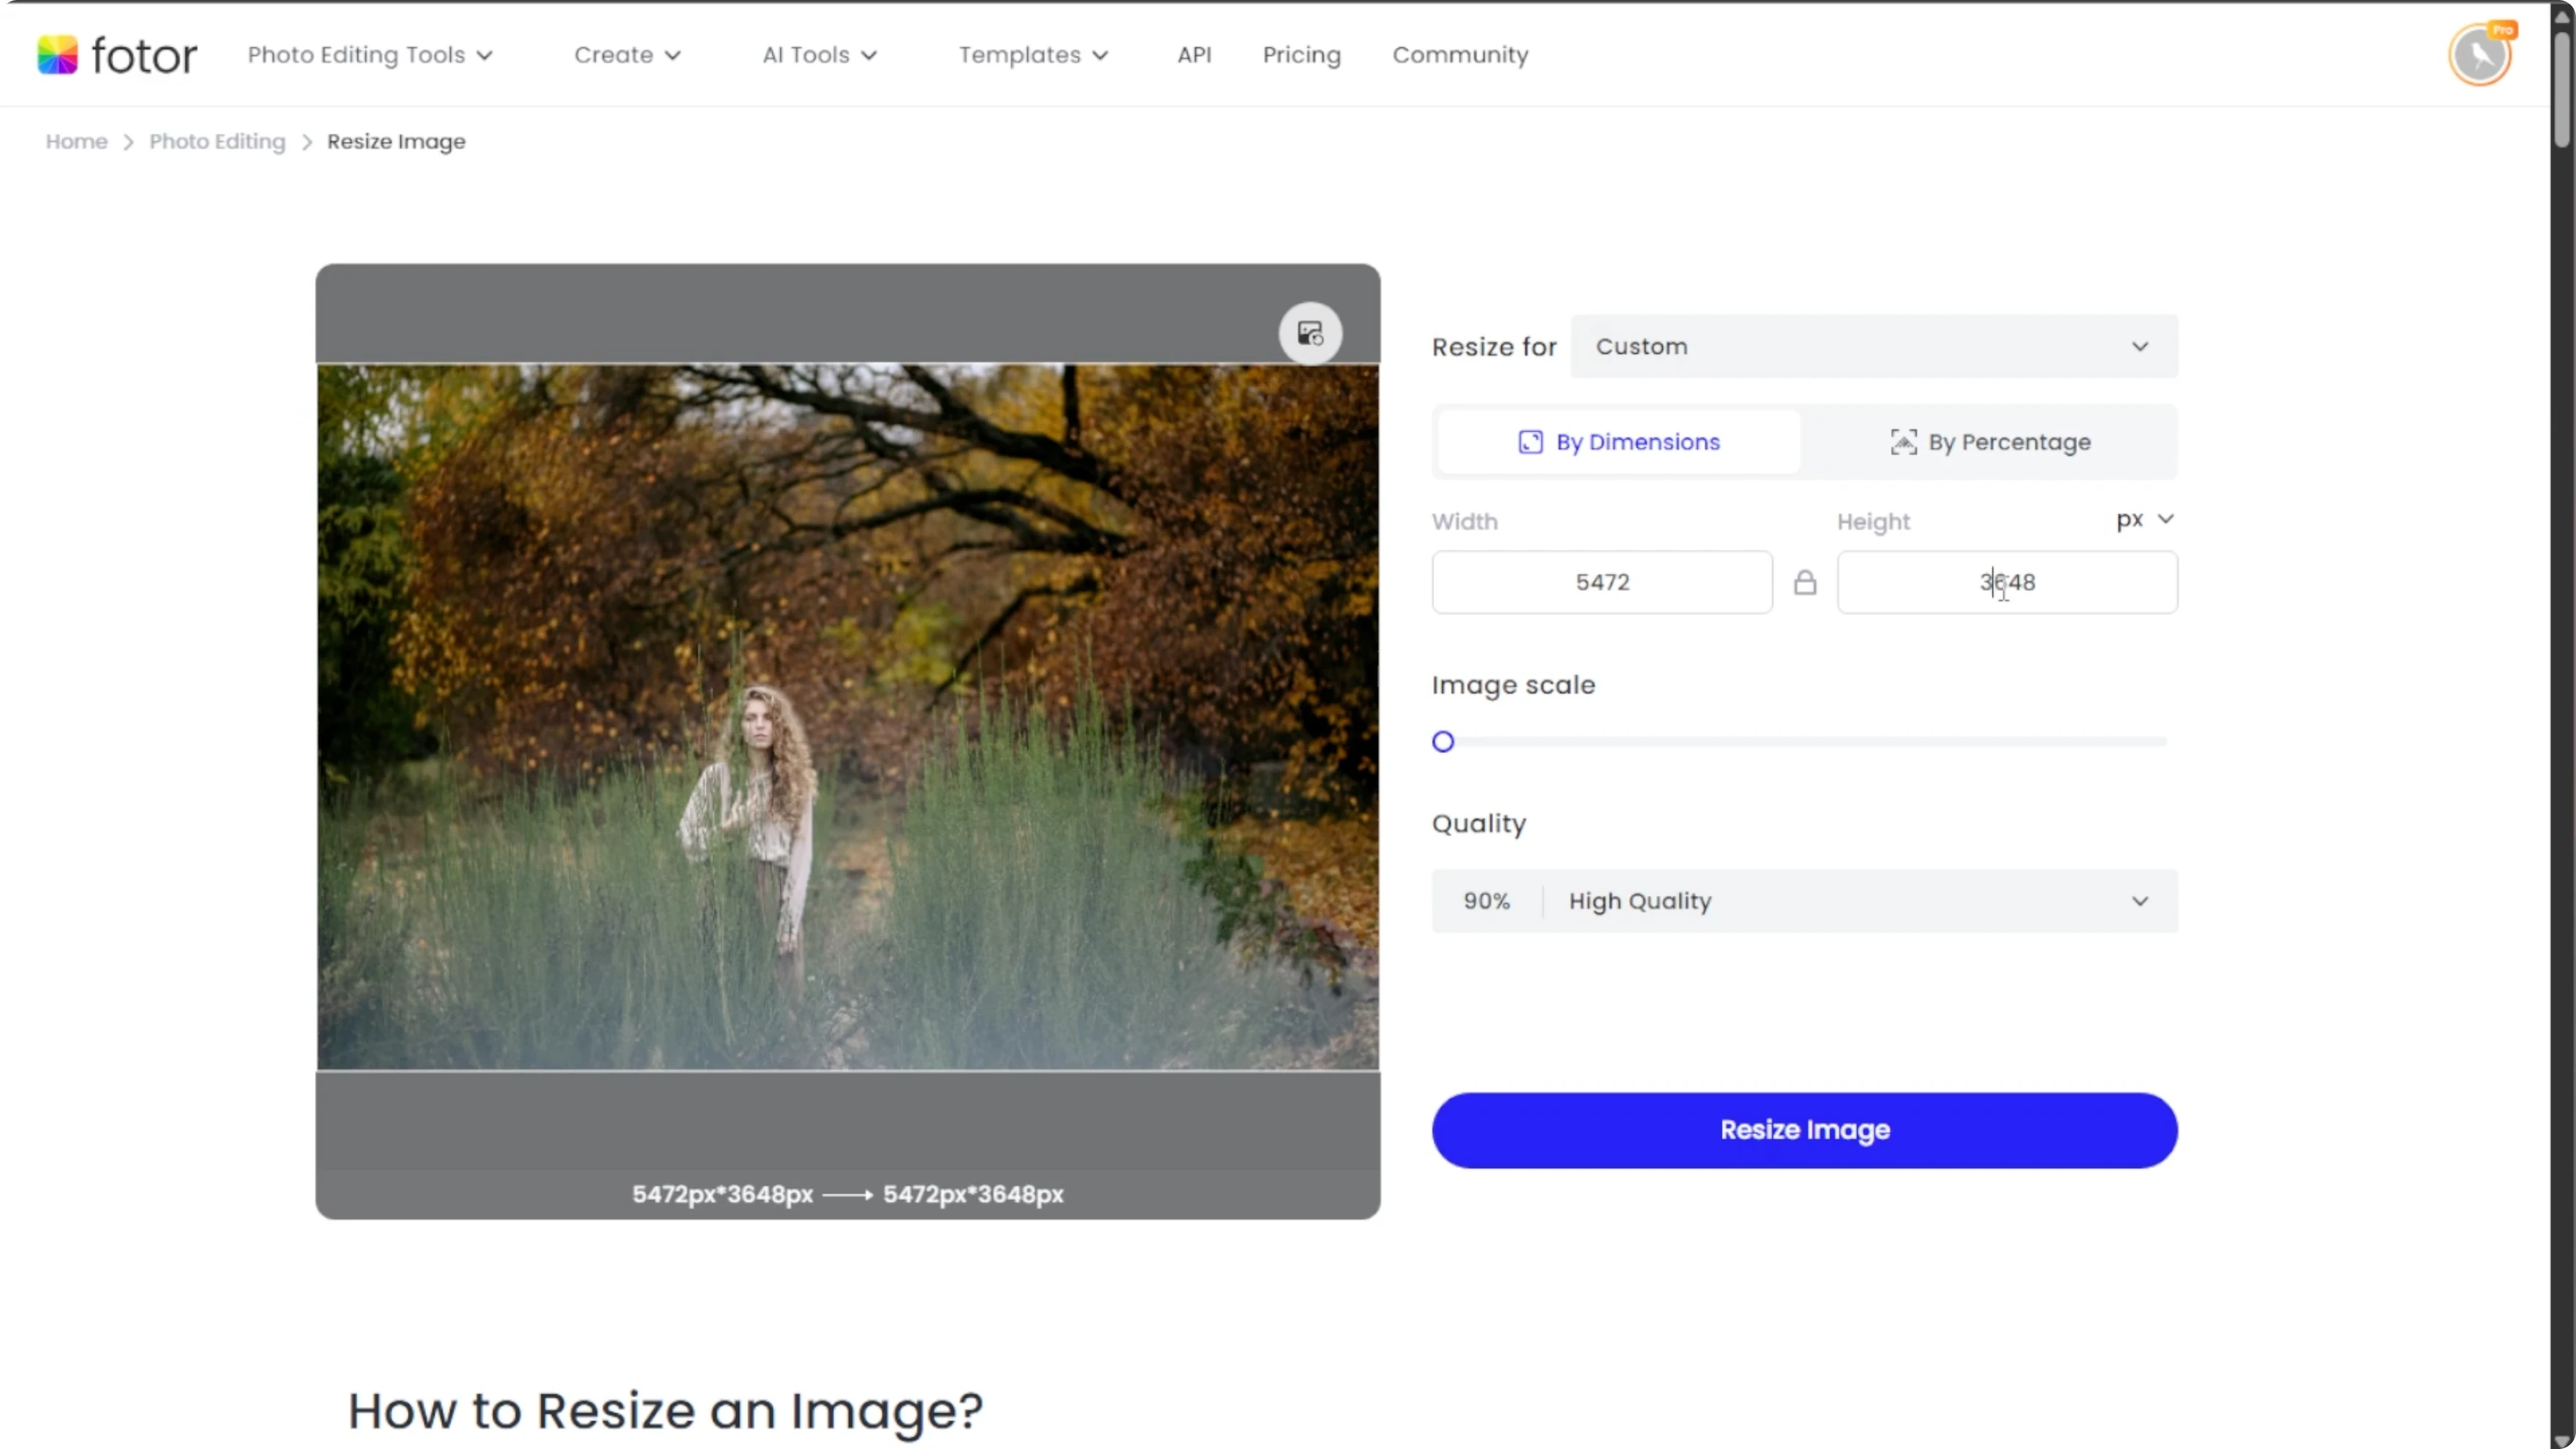
Task: Open the Resize for Custom dropdown
Action: click(1874, 346)
